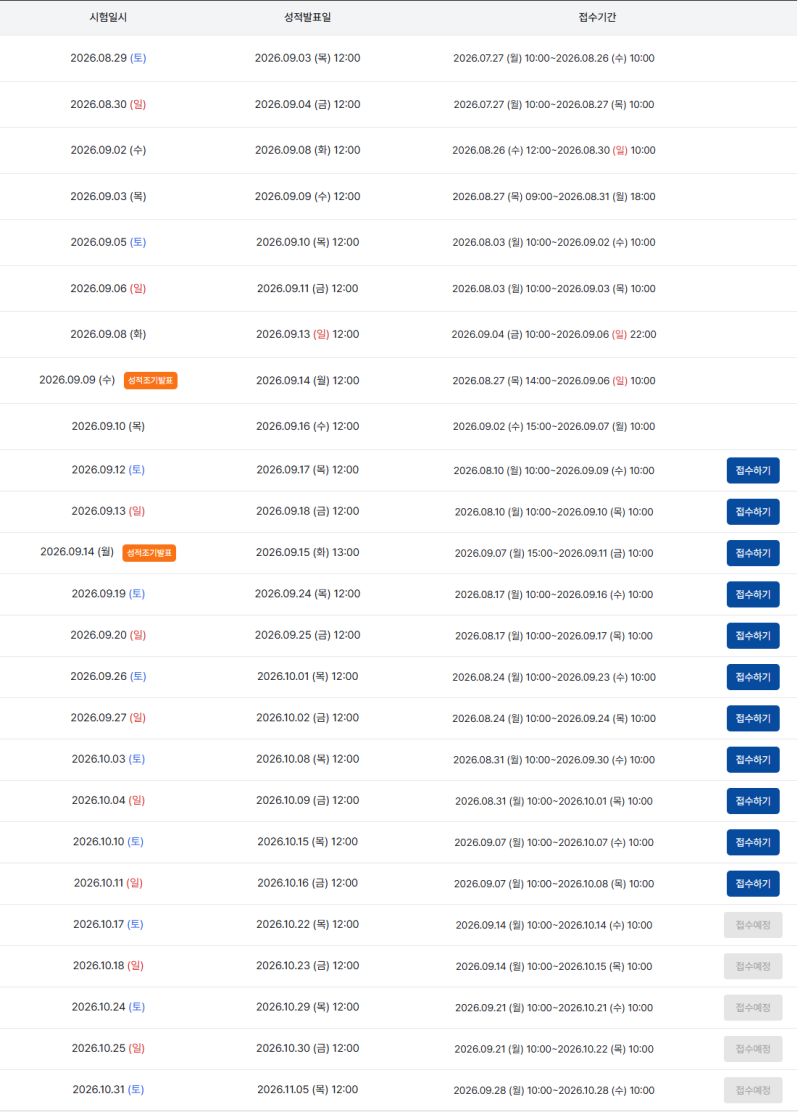Click result date 2026.11.05 (목) 12:00

[x=307, y=1089]
